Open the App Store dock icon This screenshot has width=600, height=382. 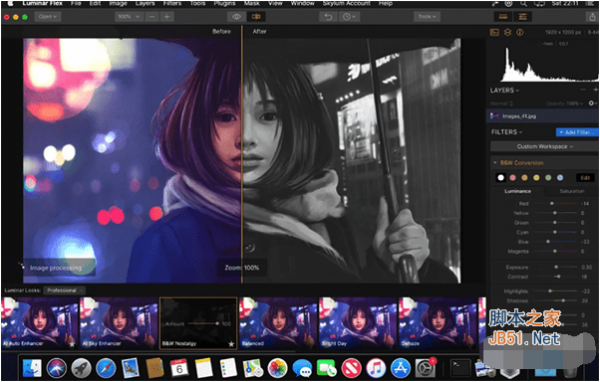point(400,368)
